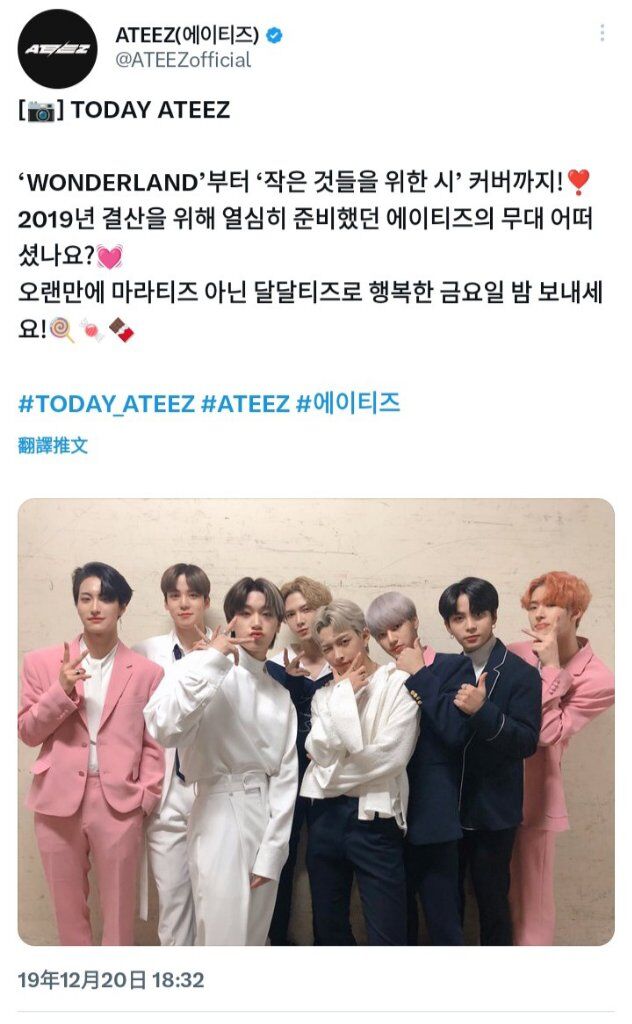Open the #에이티즈 hashtag
The height and width of the screenshot is (1024, 632).
348,403
